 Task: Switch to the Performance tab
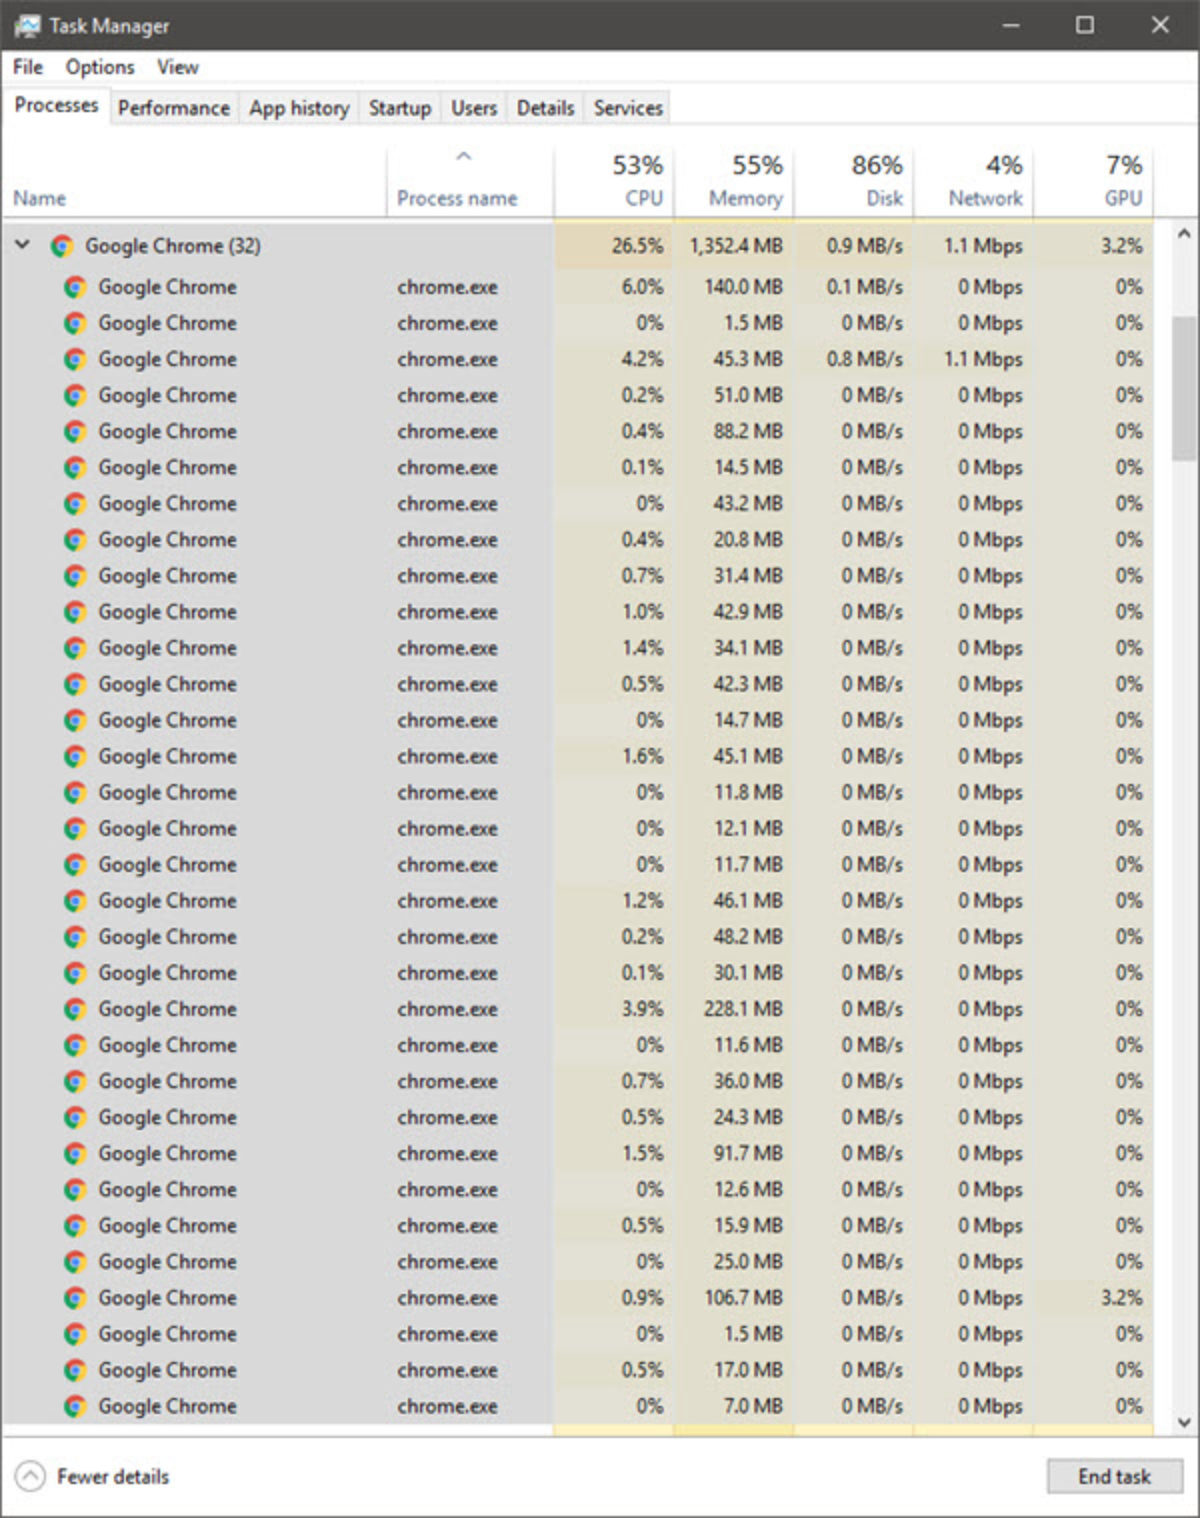(174, 108)
